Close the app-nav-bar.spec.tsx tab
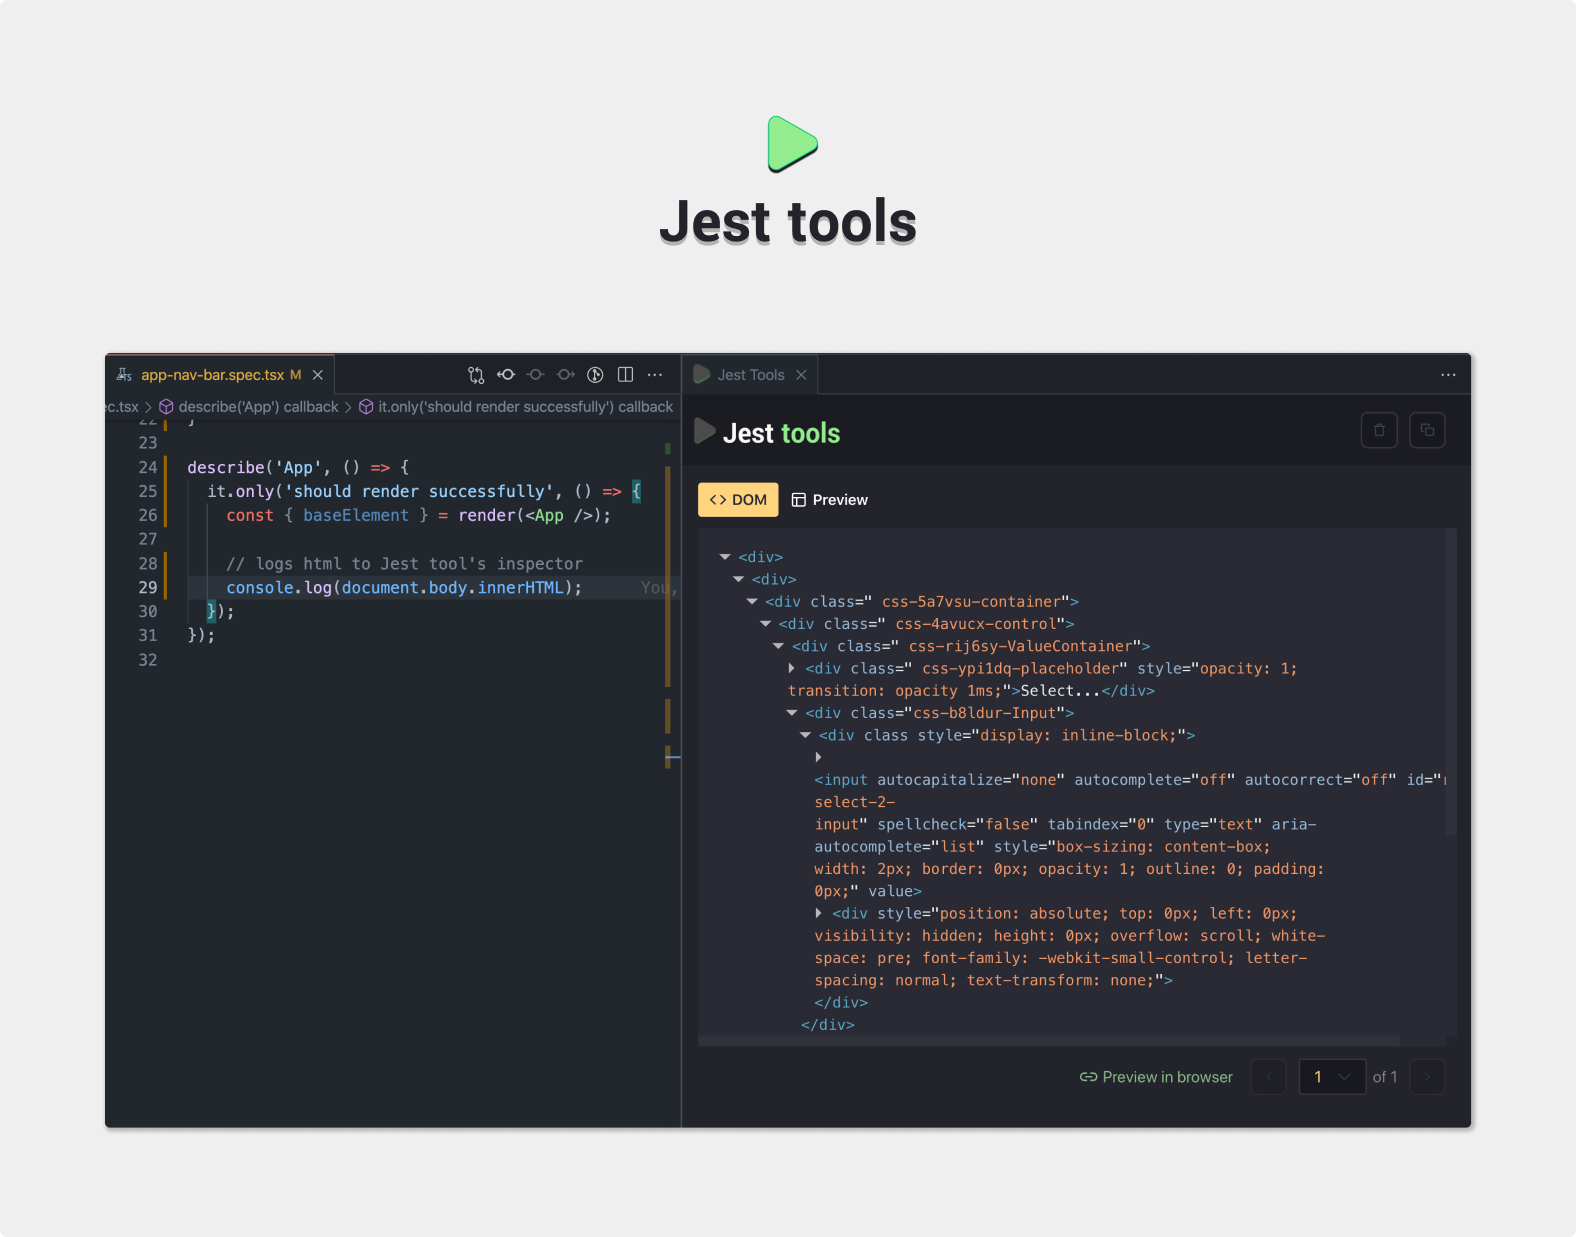 [318, 375]
